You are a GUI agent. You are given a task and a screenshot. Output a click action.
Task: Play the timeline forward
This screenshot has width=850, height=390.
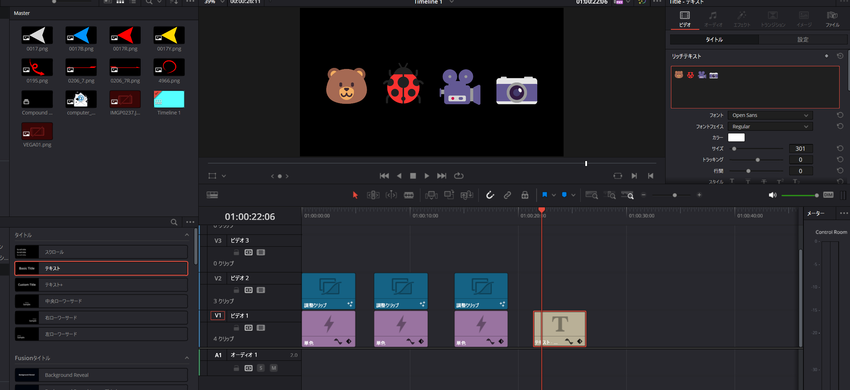pyautogui.click(x=427, y=176)
